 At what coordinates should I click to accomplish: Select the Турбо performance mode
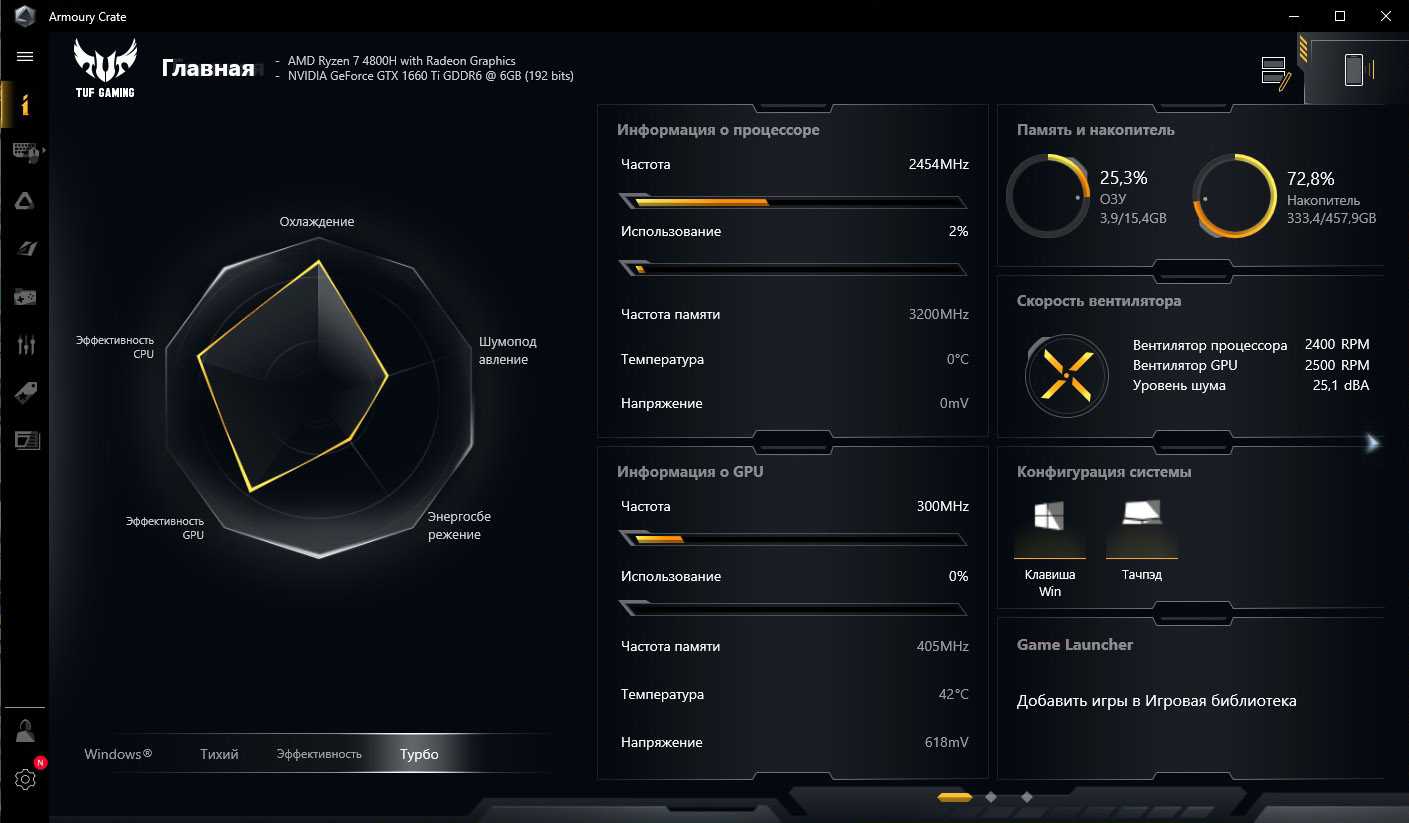pos(419,754)
